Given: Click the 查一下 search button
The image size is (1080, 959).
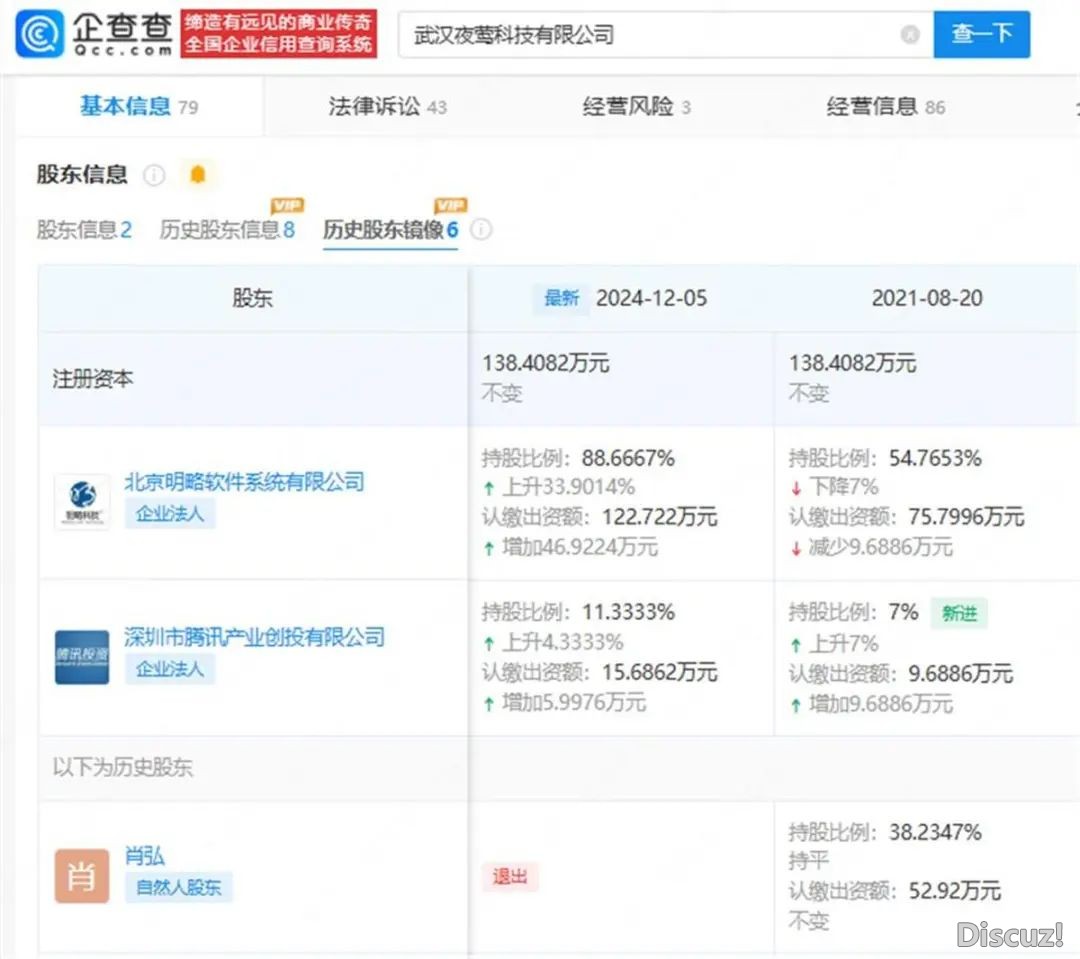Looking at the screenshot, I should tap(982, 34).
